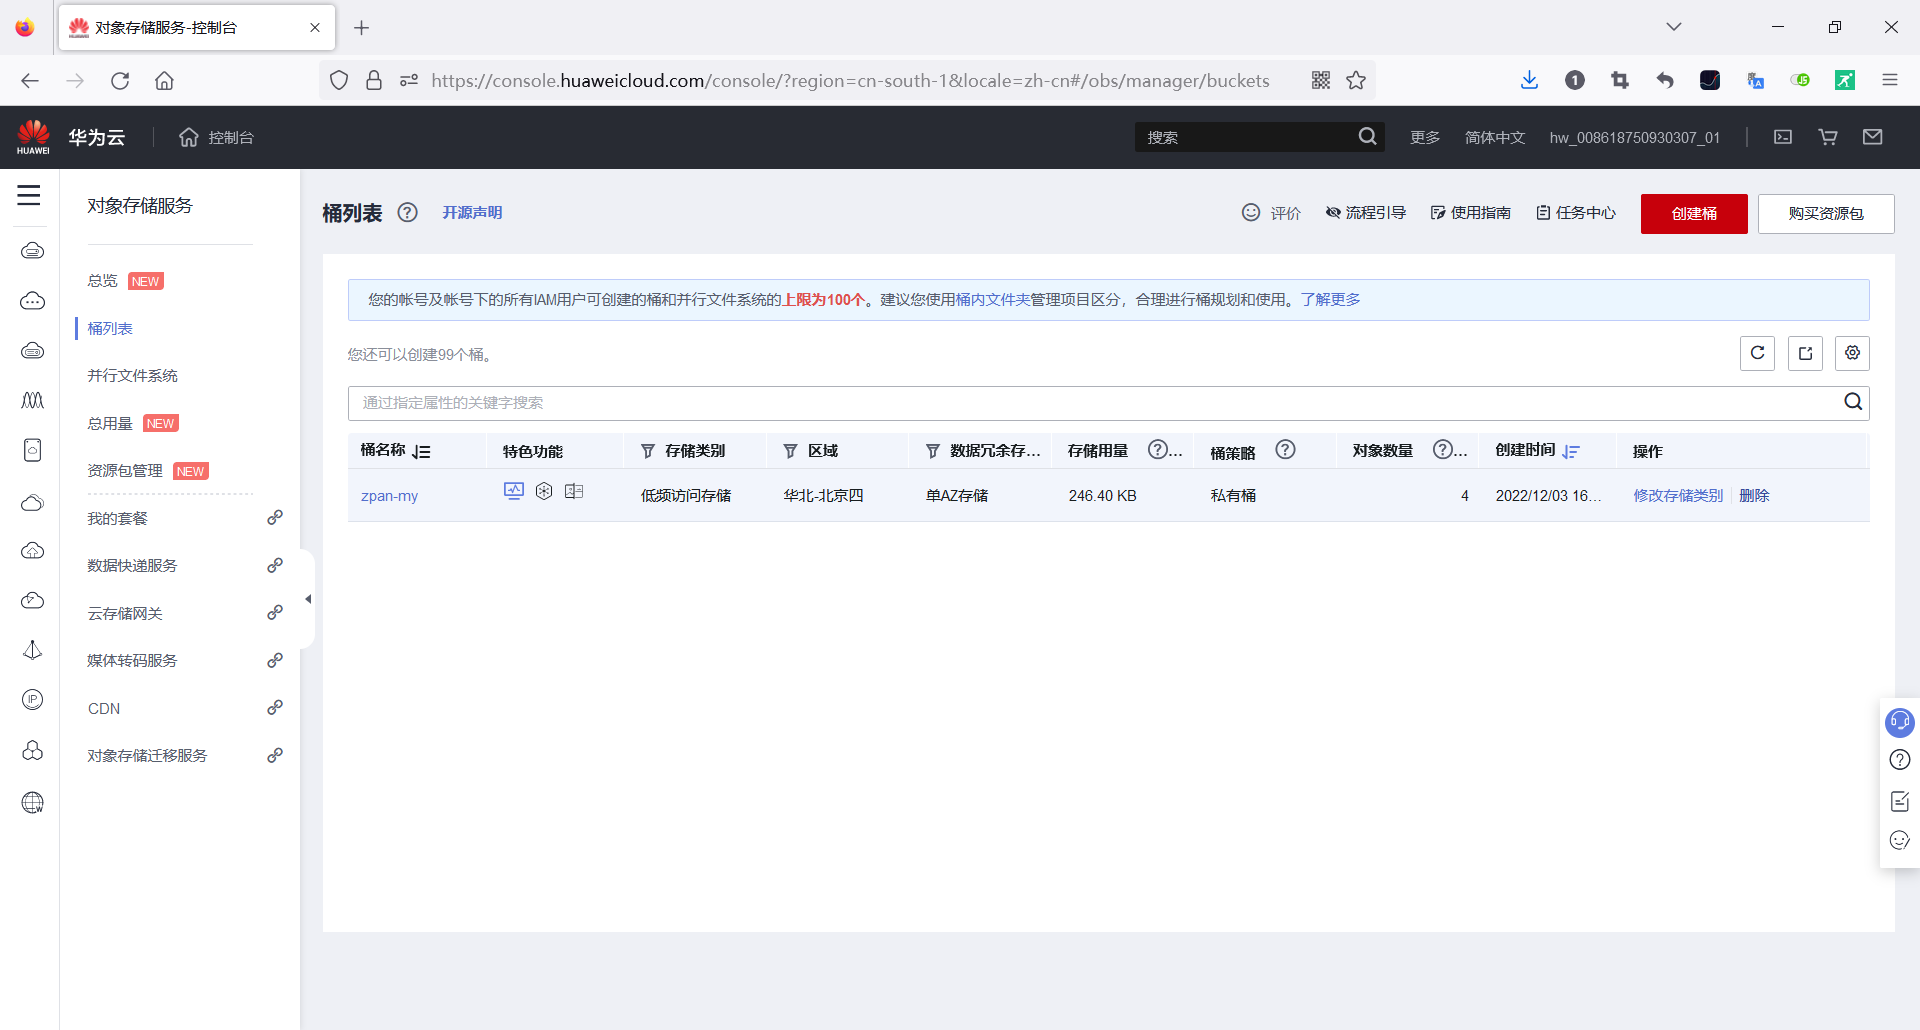1920x1030 pixels.
Task: Click the second feature icon of zpan-my
Action: click(544, 491)
